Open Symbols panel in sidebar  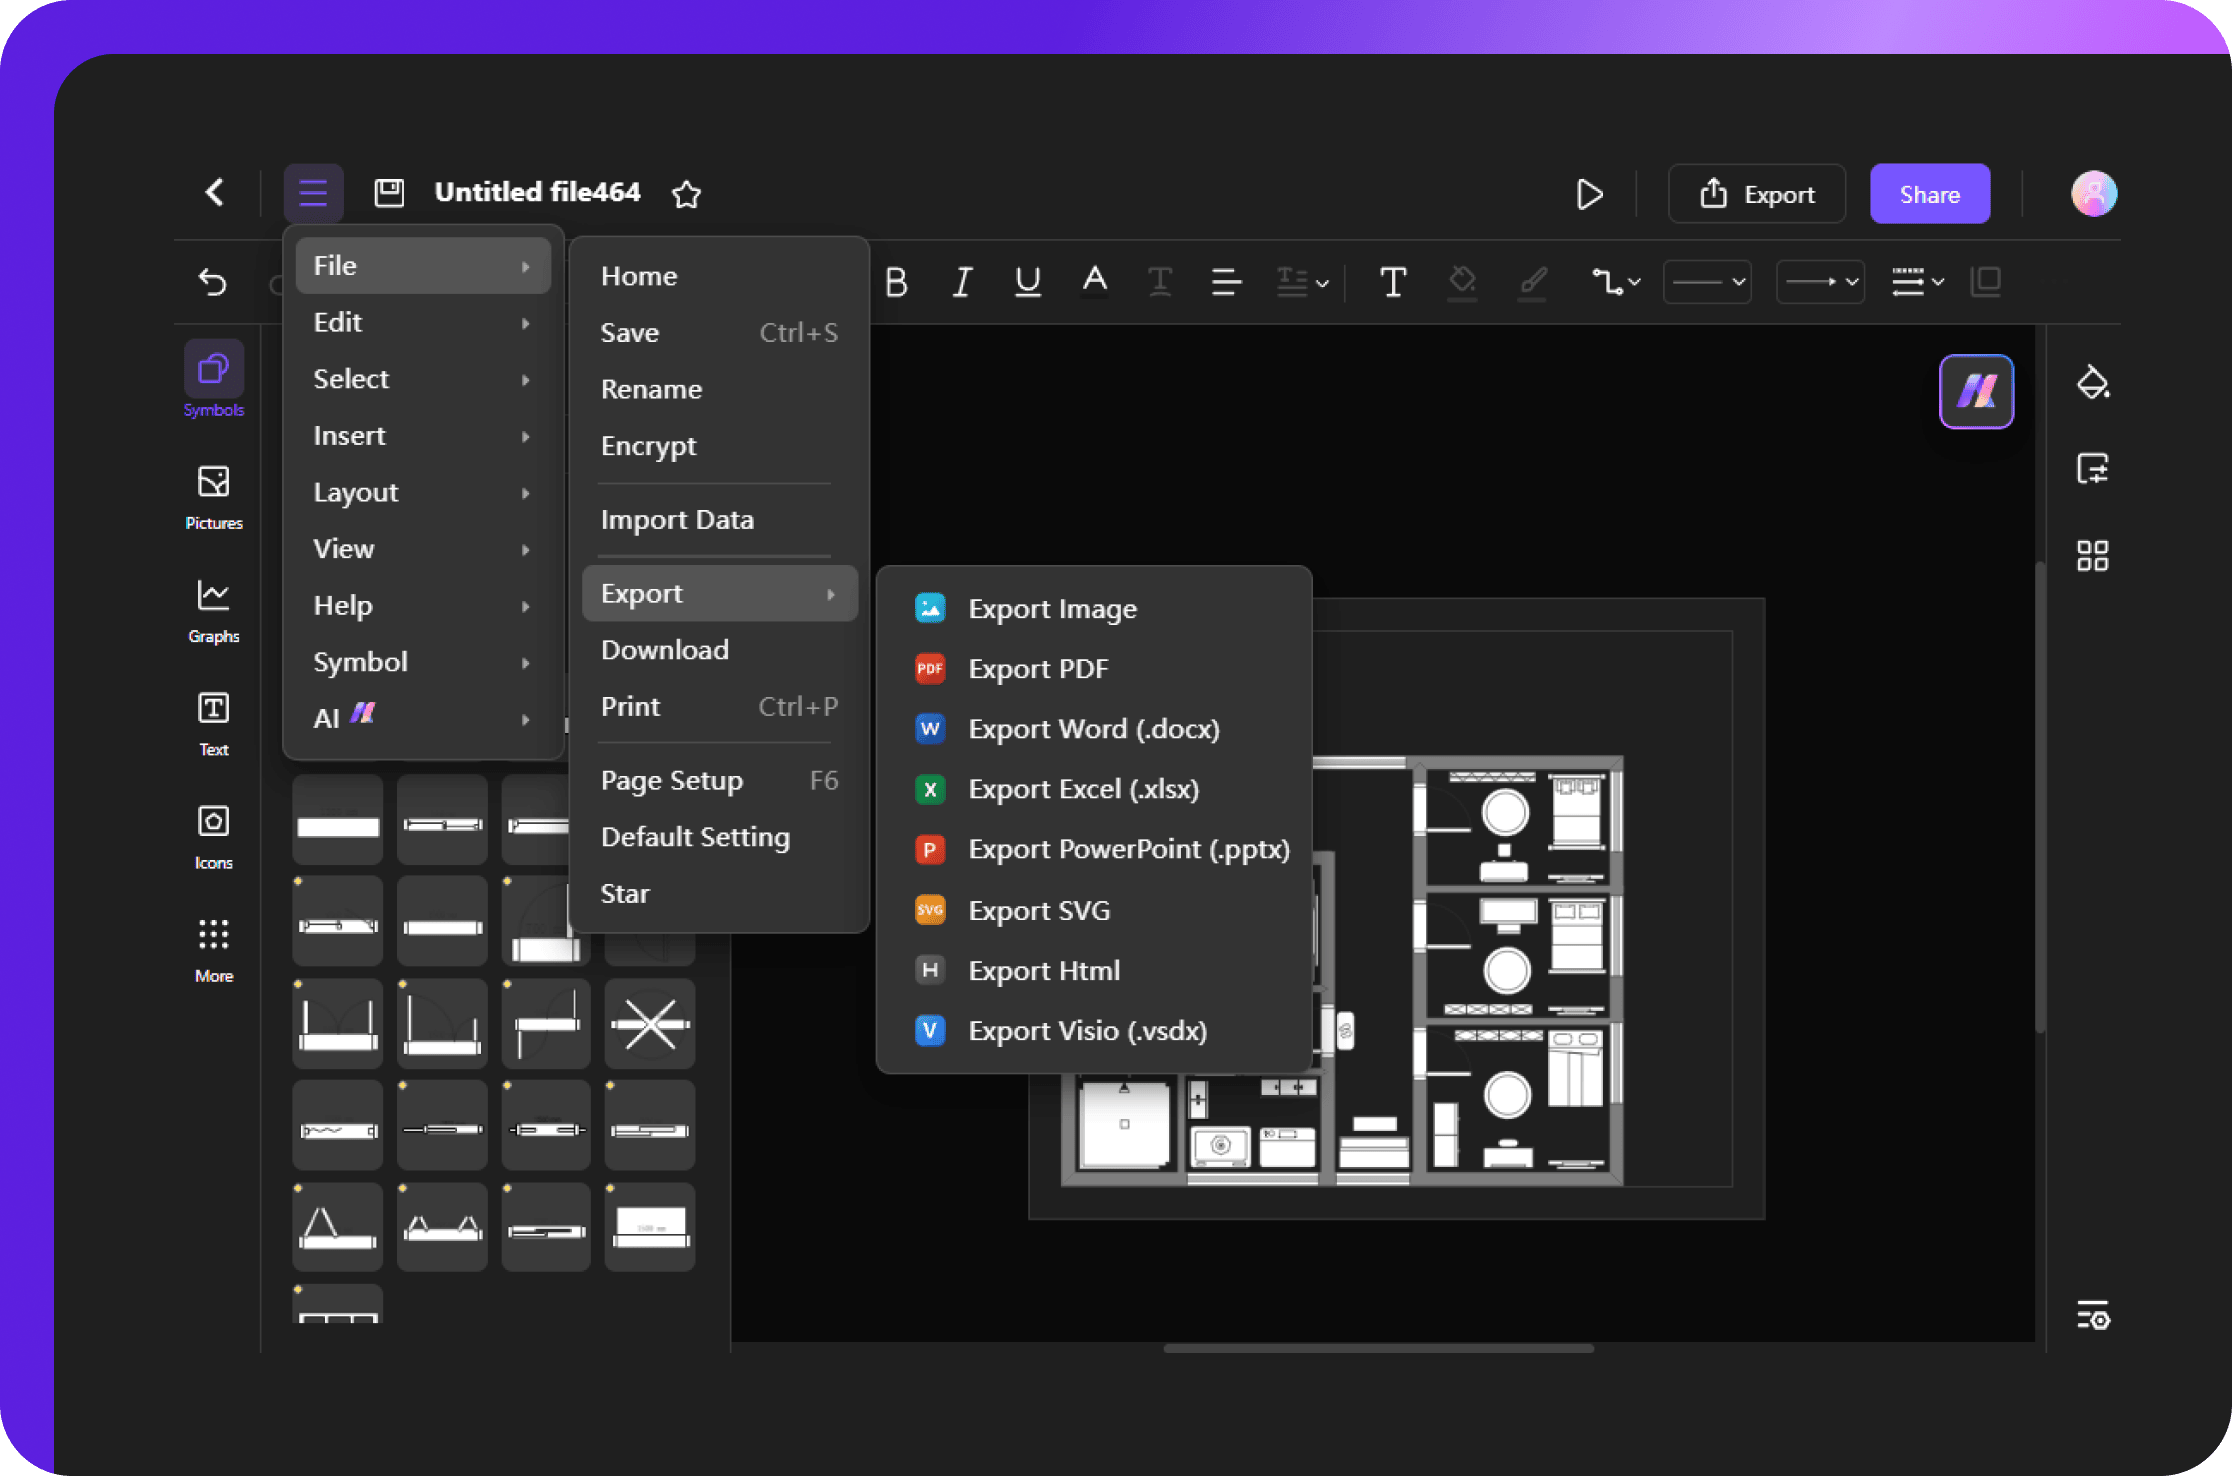click(x=213, y=380)
